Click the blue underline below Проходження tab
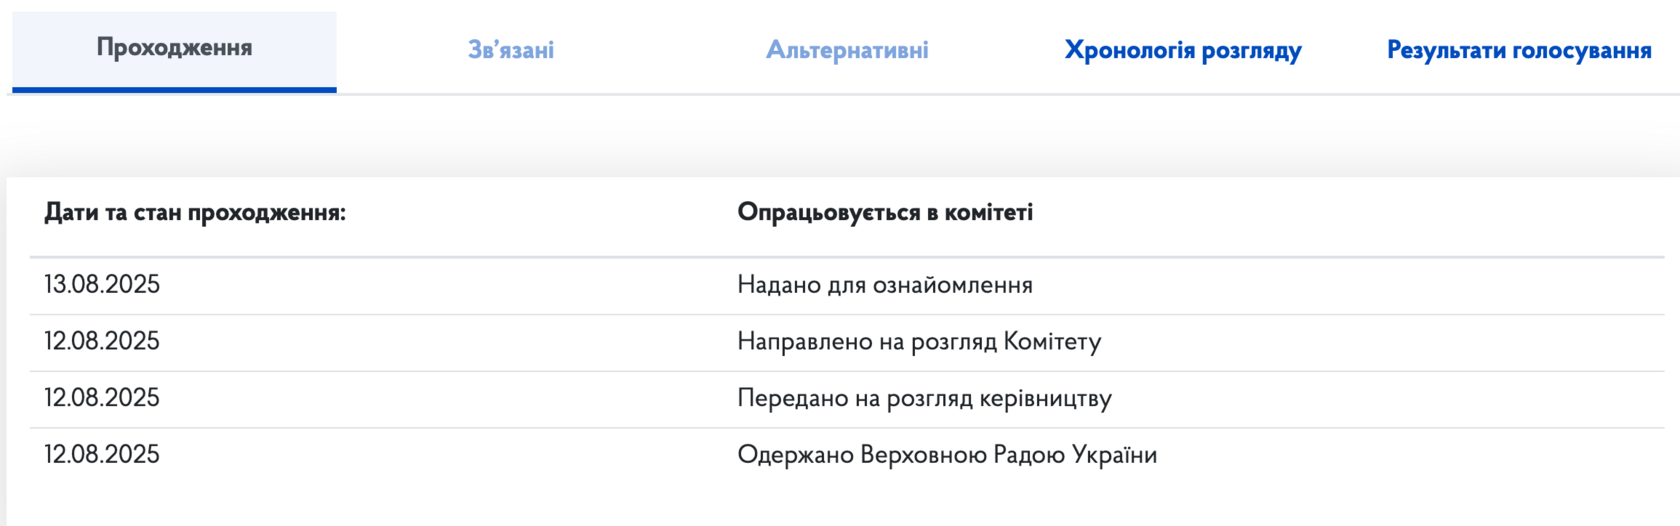 coord(174,90)
